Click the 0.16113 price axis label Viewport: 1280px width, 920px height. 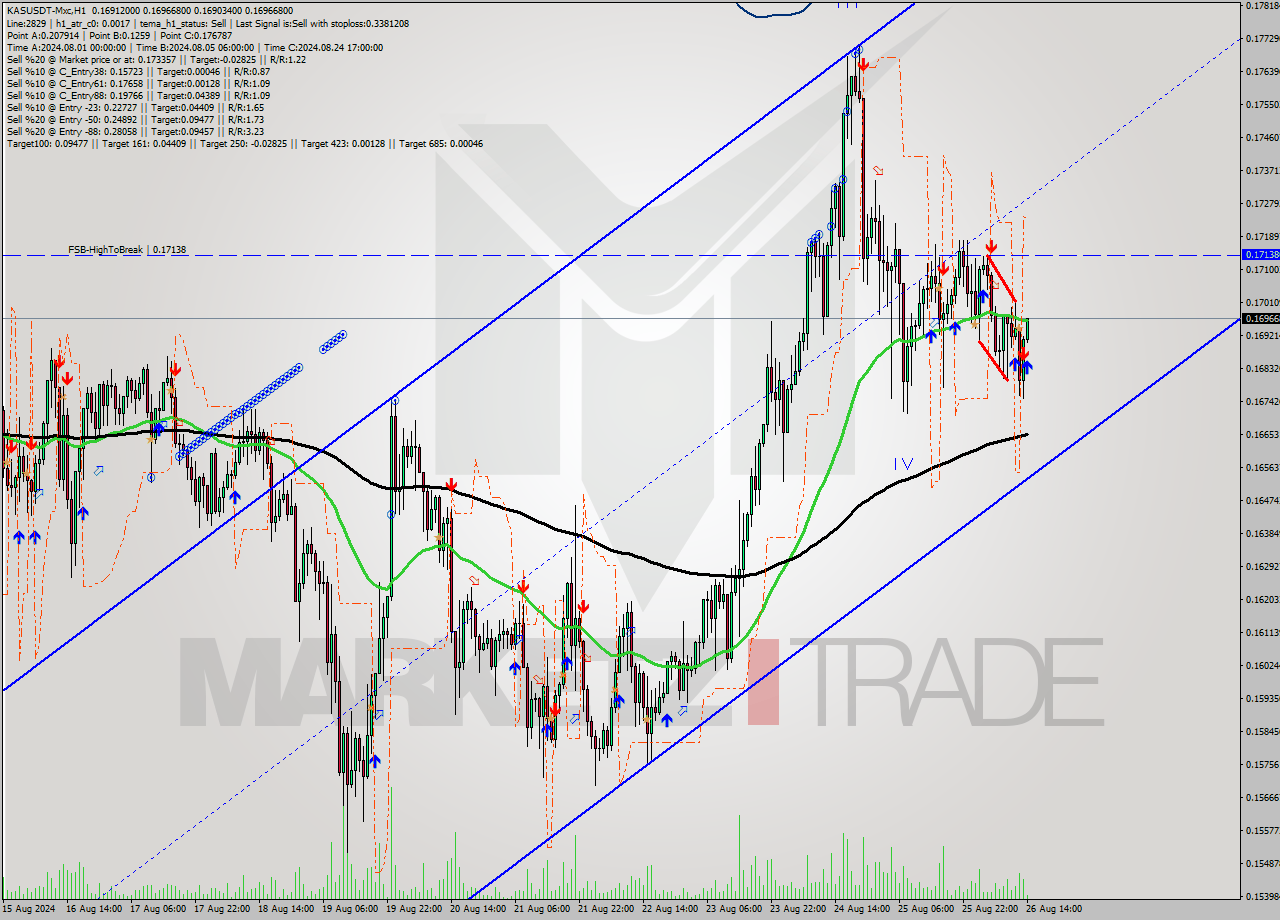1263,633
